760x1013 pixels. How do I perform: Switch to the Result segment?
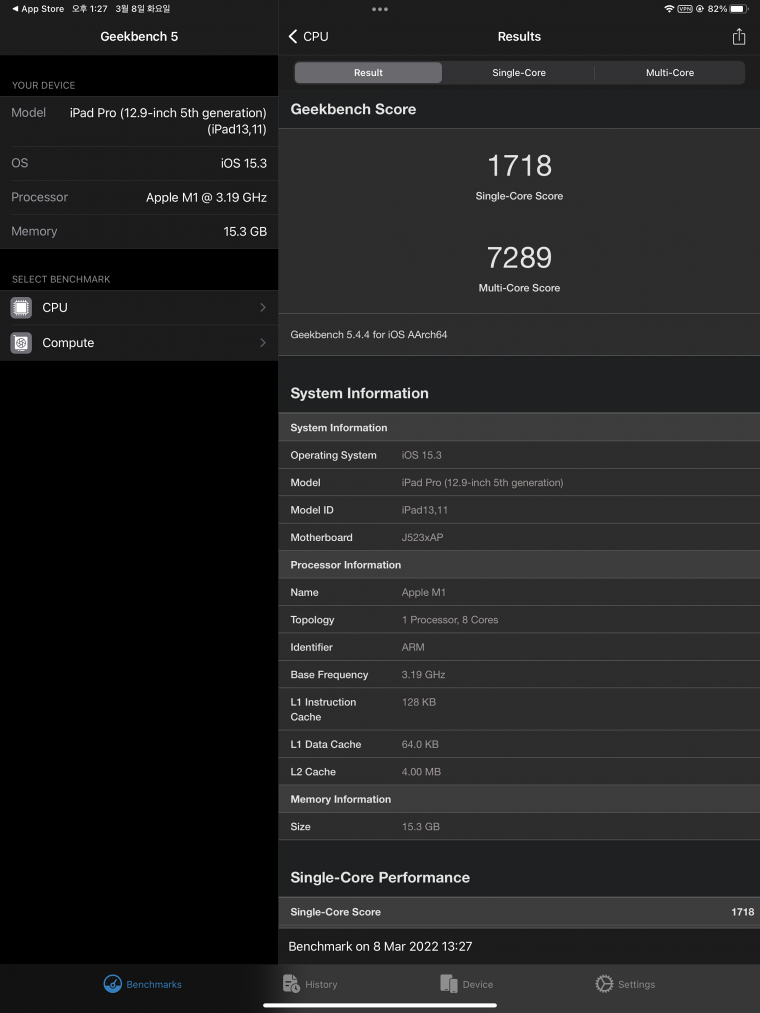point(368,73)
